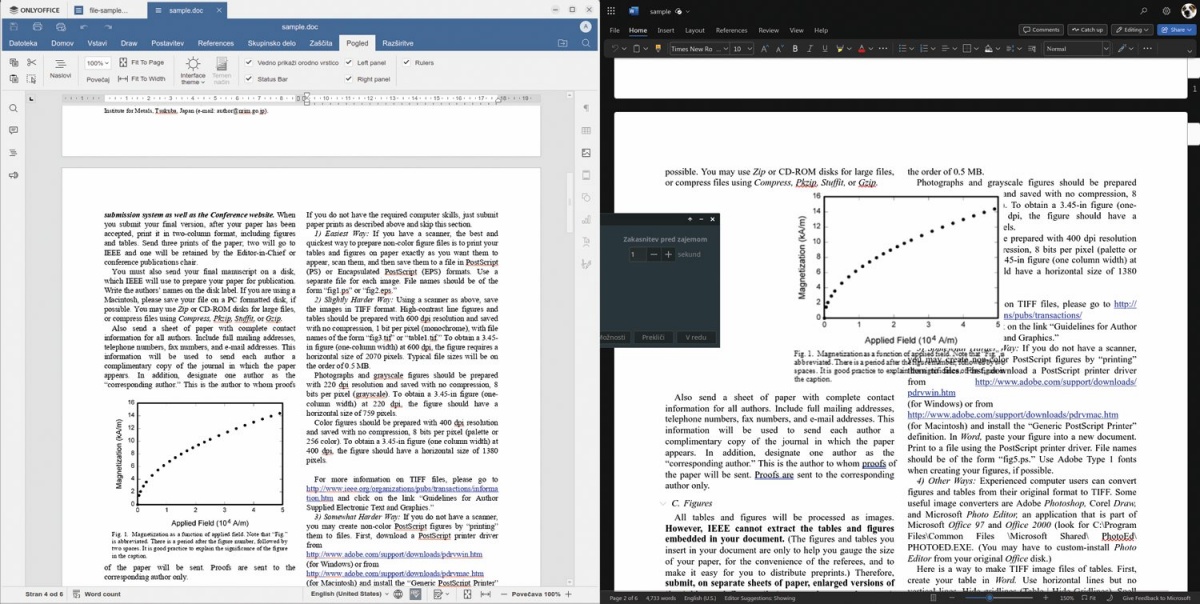The image size is (1200, 604).
Task: Click the plus stepper in delay dialog
Action: click(668, 255)
